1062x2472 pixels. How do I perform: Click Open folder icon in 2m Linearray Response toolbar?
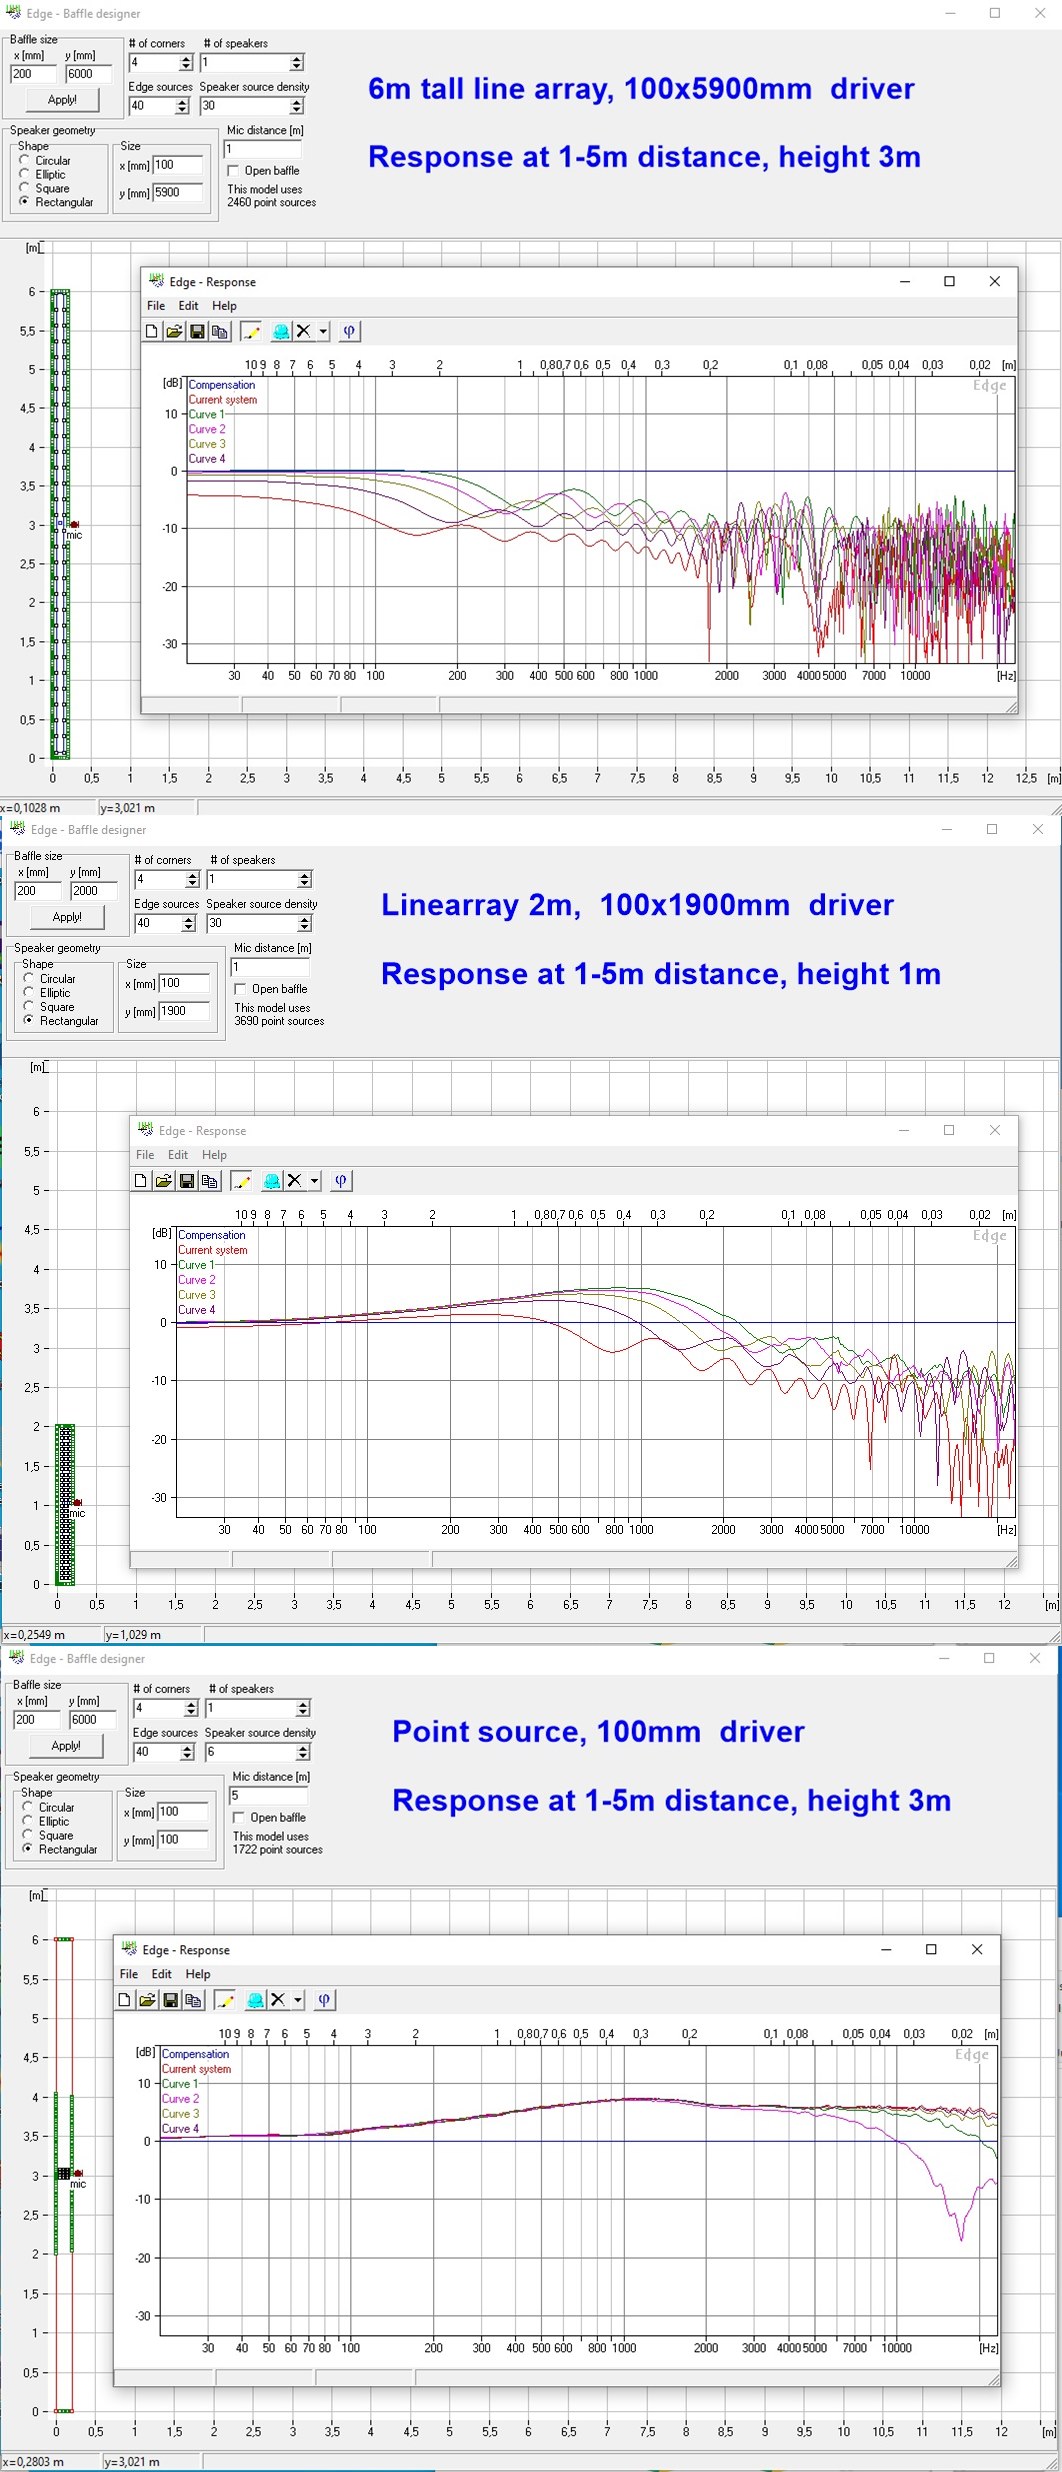point(163,1180)
